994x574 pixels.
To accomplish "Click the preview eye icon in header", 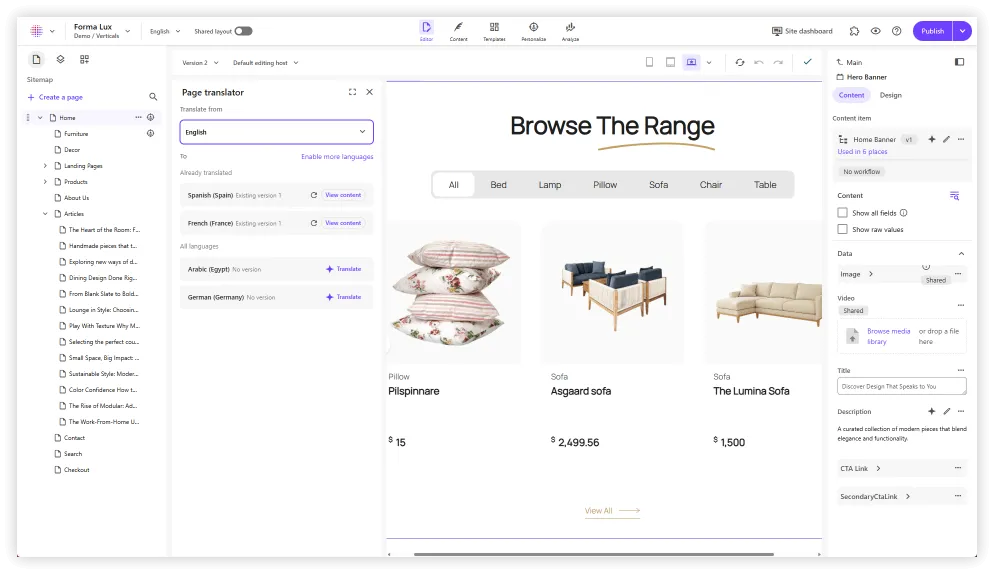I will (x=875, y=31).
